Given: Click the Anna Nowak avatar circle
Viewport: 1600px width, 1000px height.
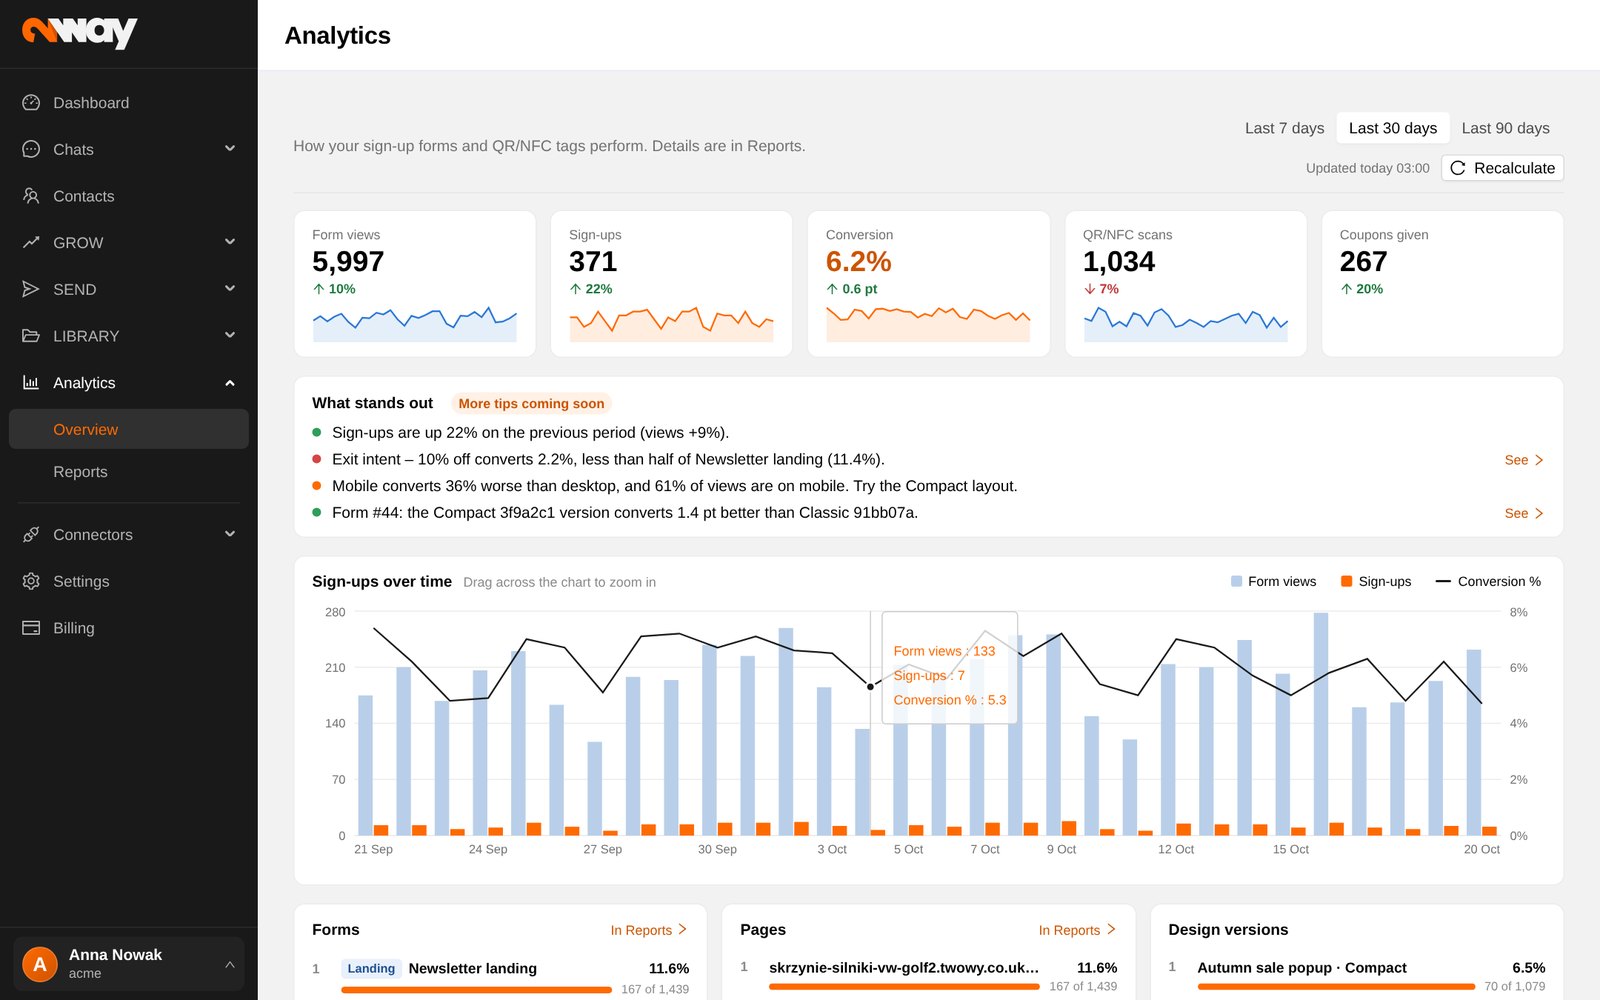Looking at the screenshot, I should point(40,964).
